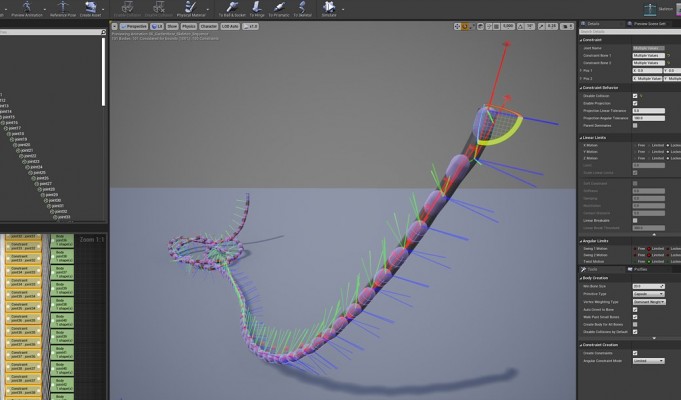Switch to the Preview Scene Settings tab
The image size is (681, 400).
tap(647, 24)
